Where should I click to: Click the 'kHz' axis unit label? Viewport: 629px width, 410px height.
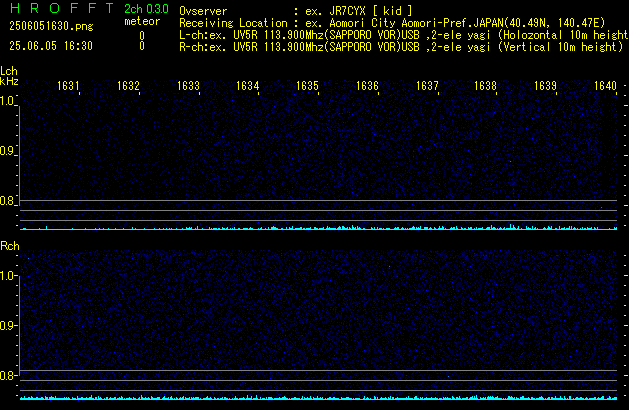point(9,81)
